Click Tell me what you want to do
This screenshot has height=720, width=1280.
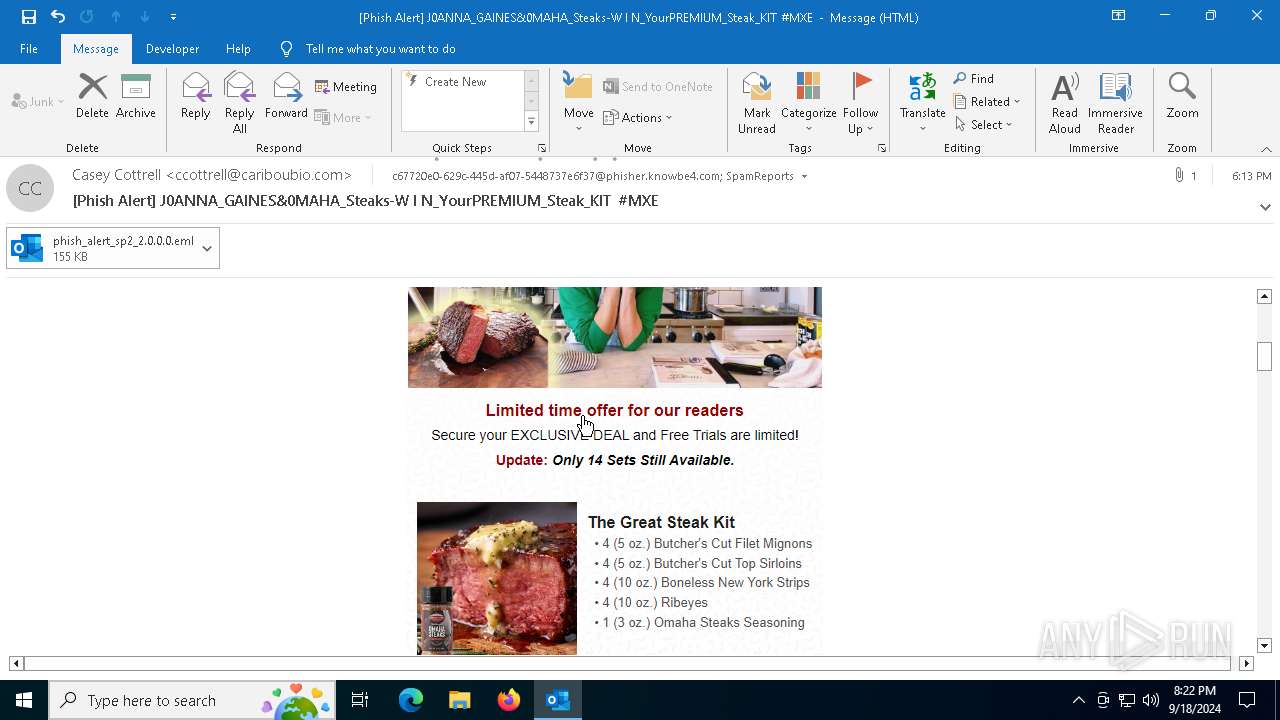380,48
